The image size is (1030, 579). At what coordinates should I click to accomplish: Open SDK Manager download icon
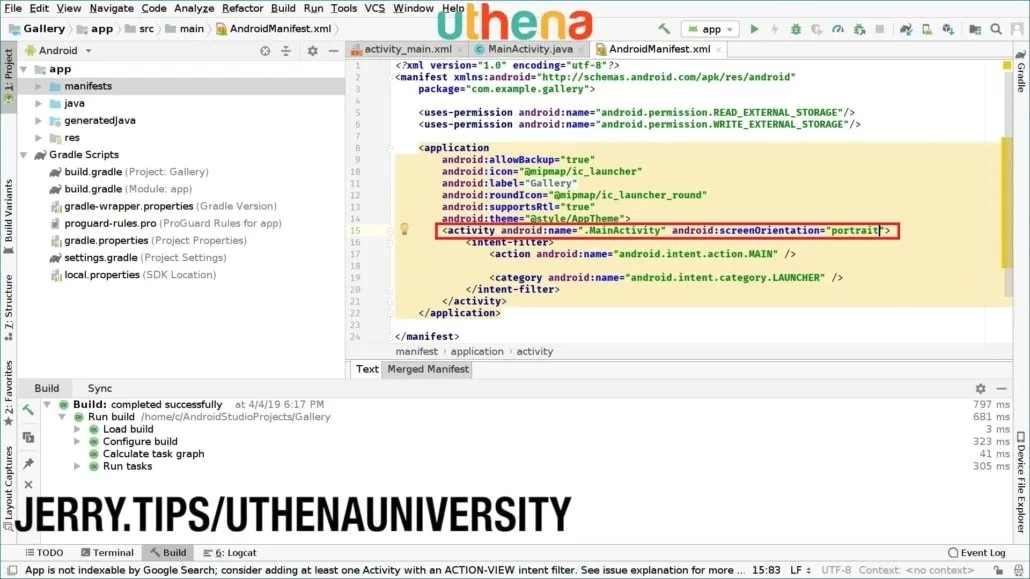point(948,29)
